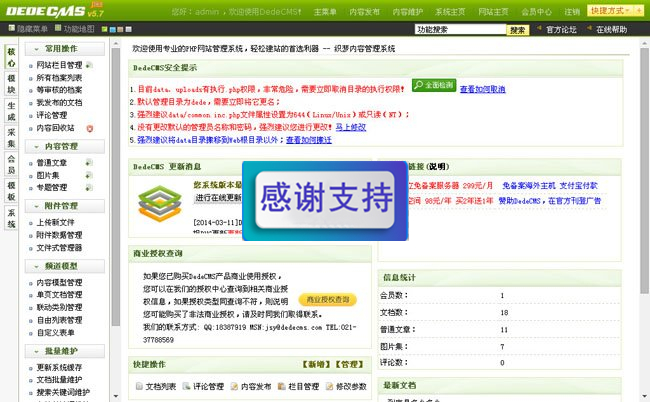Open 内容维护 in the top navigation

coord(407,12)
